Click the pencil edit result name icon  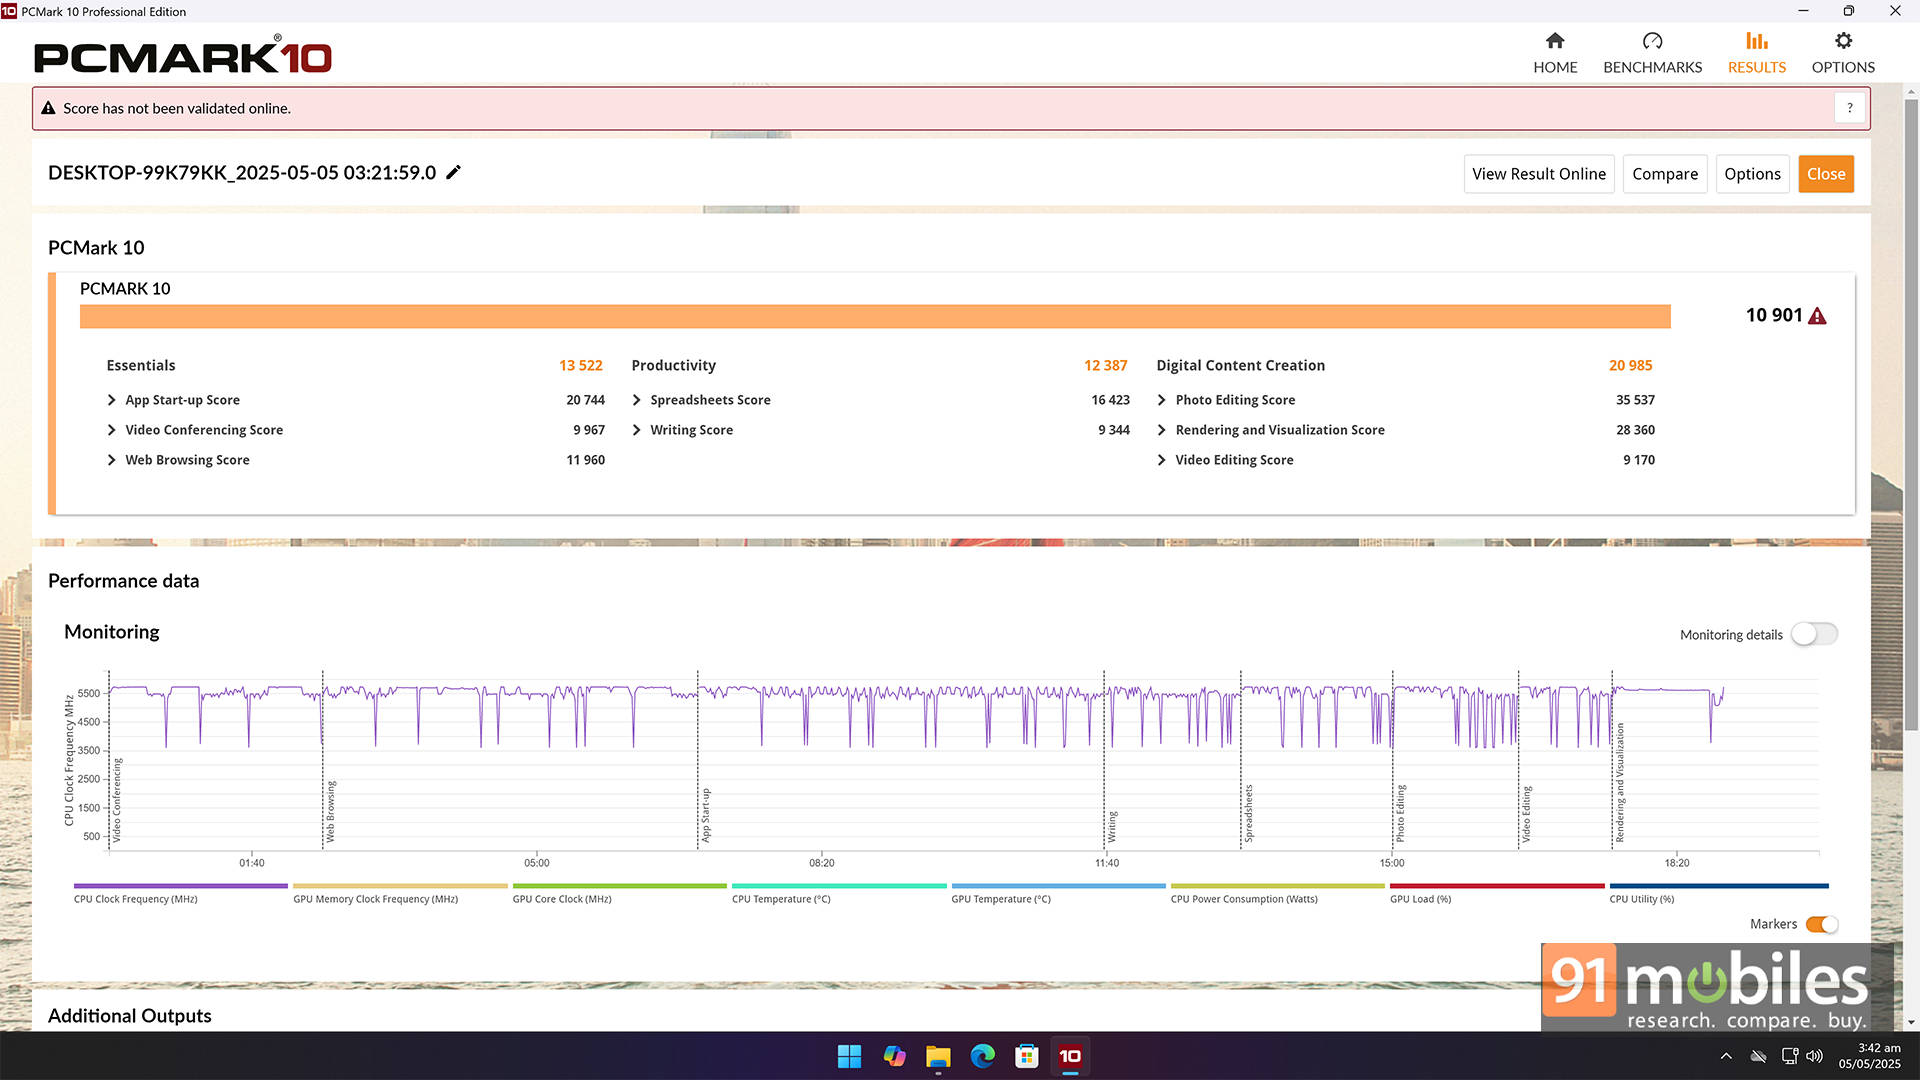[453, 172]
